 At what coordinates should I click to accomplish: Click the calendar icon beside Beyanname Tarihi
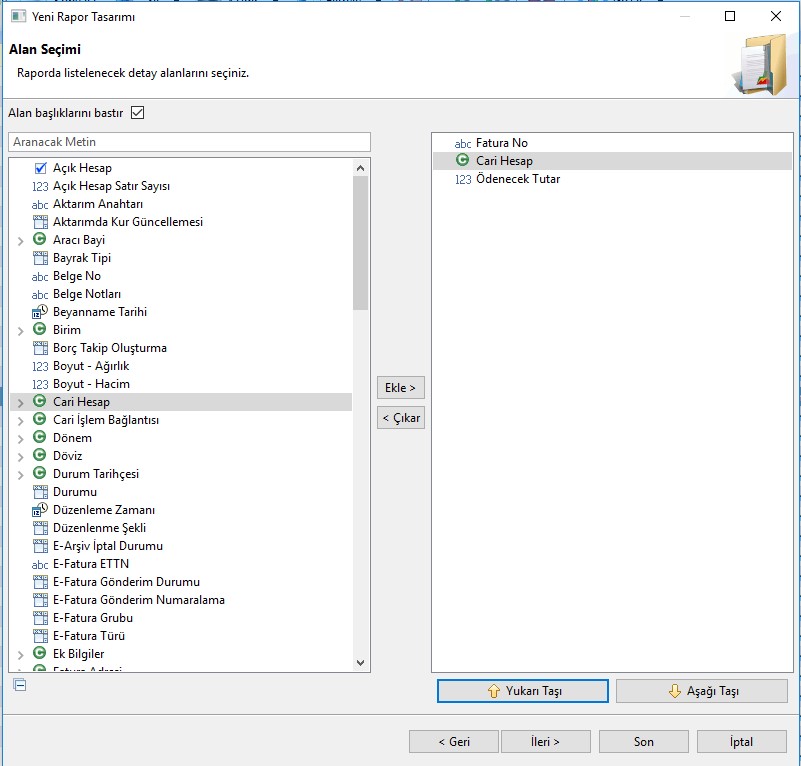40,312
